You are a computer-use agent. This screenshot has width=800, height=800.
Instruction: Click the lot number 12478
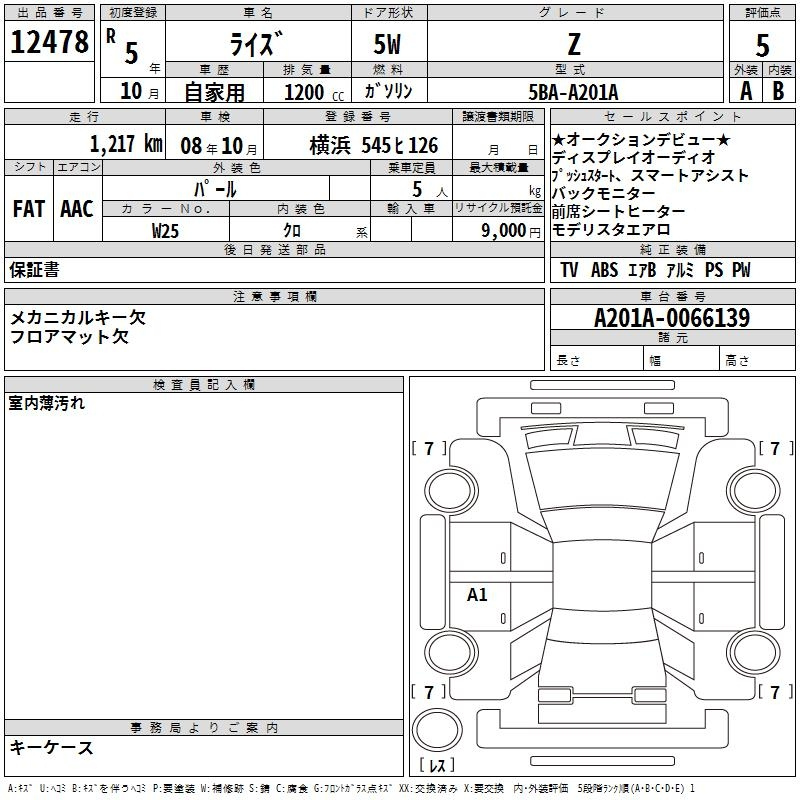coord(49,43)
